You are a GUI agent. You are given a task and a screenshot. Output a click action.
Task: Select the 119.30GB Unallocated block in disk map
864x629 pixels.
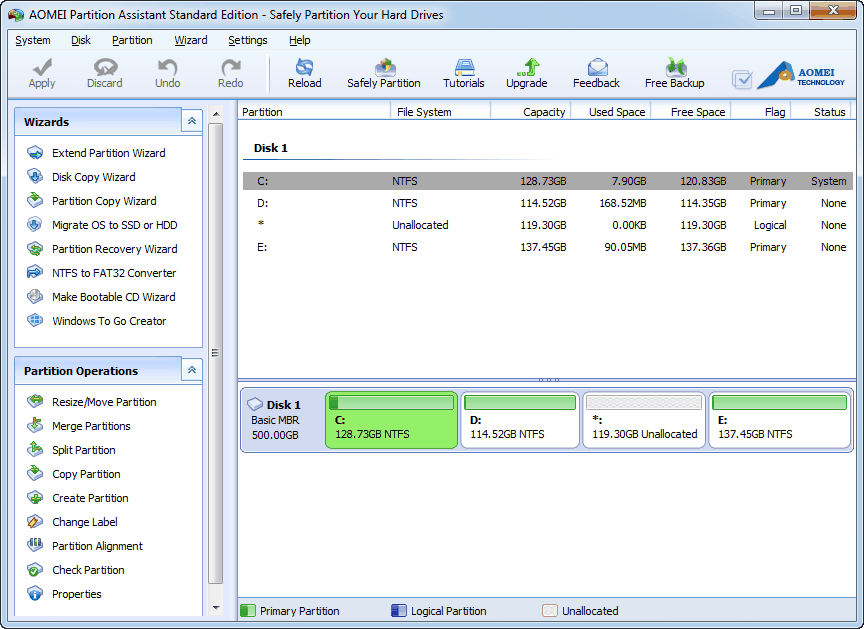(x=644, y=420)
